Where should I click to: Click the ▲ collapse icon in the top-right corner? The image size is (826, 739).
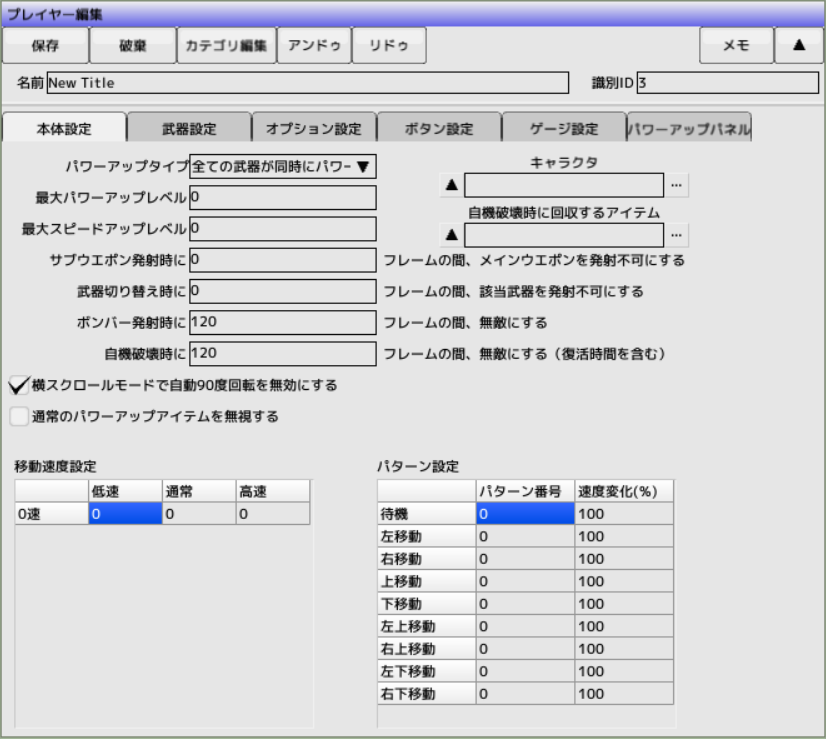click(798, 45)
